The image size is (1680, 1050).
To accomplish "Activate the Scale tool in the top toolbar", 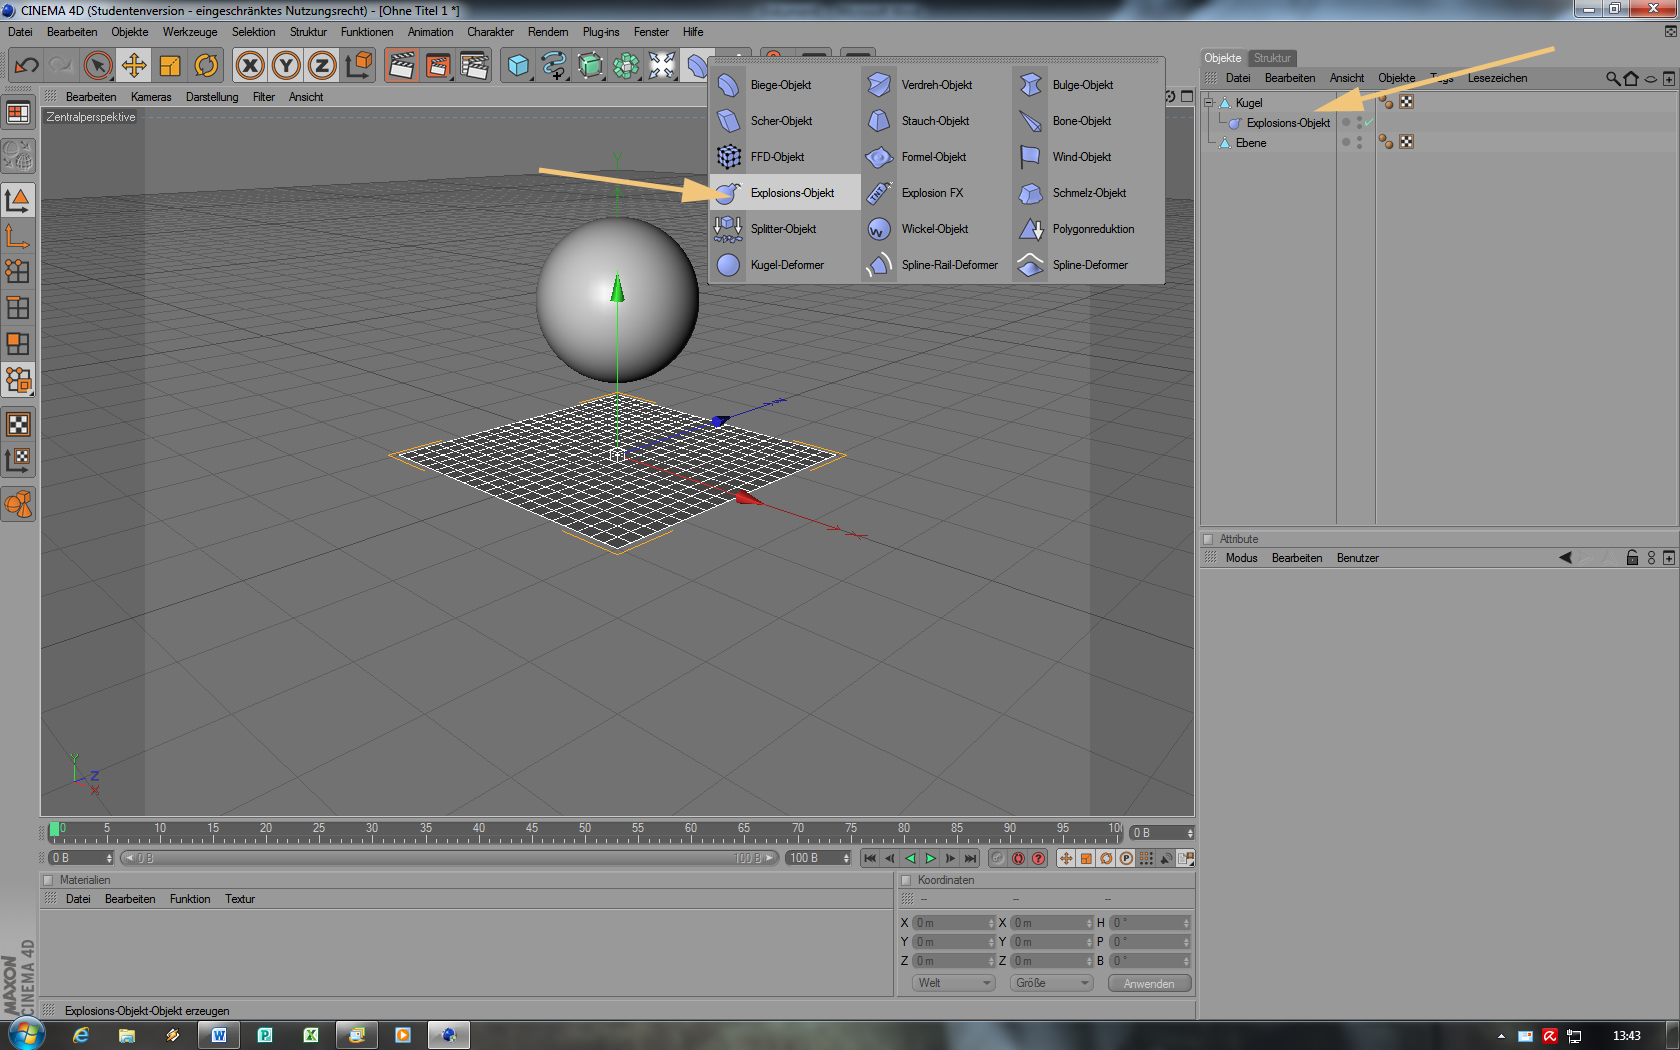I will (170, 66).
